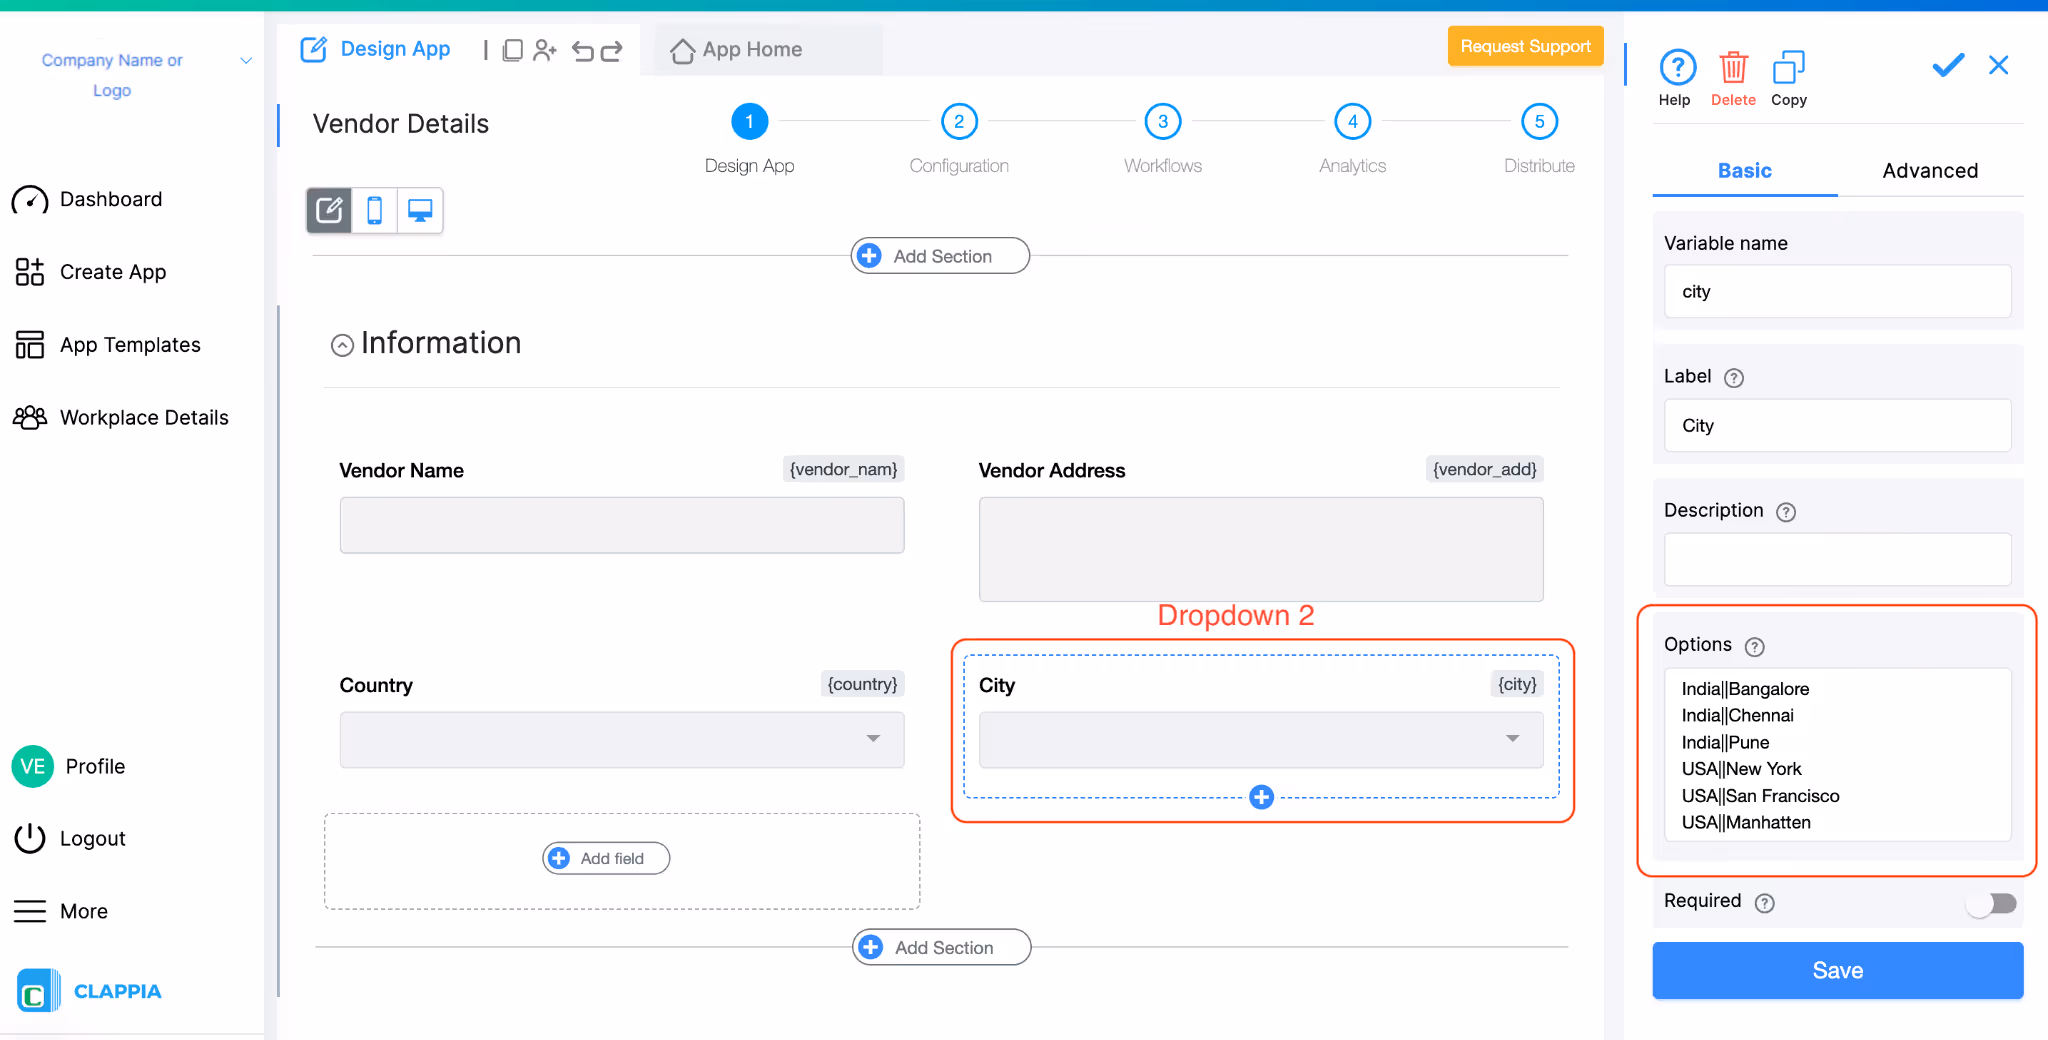This screenshot has width=2048, height=1040.
Task: Click the top Add Section button
Action: [940, 256]
